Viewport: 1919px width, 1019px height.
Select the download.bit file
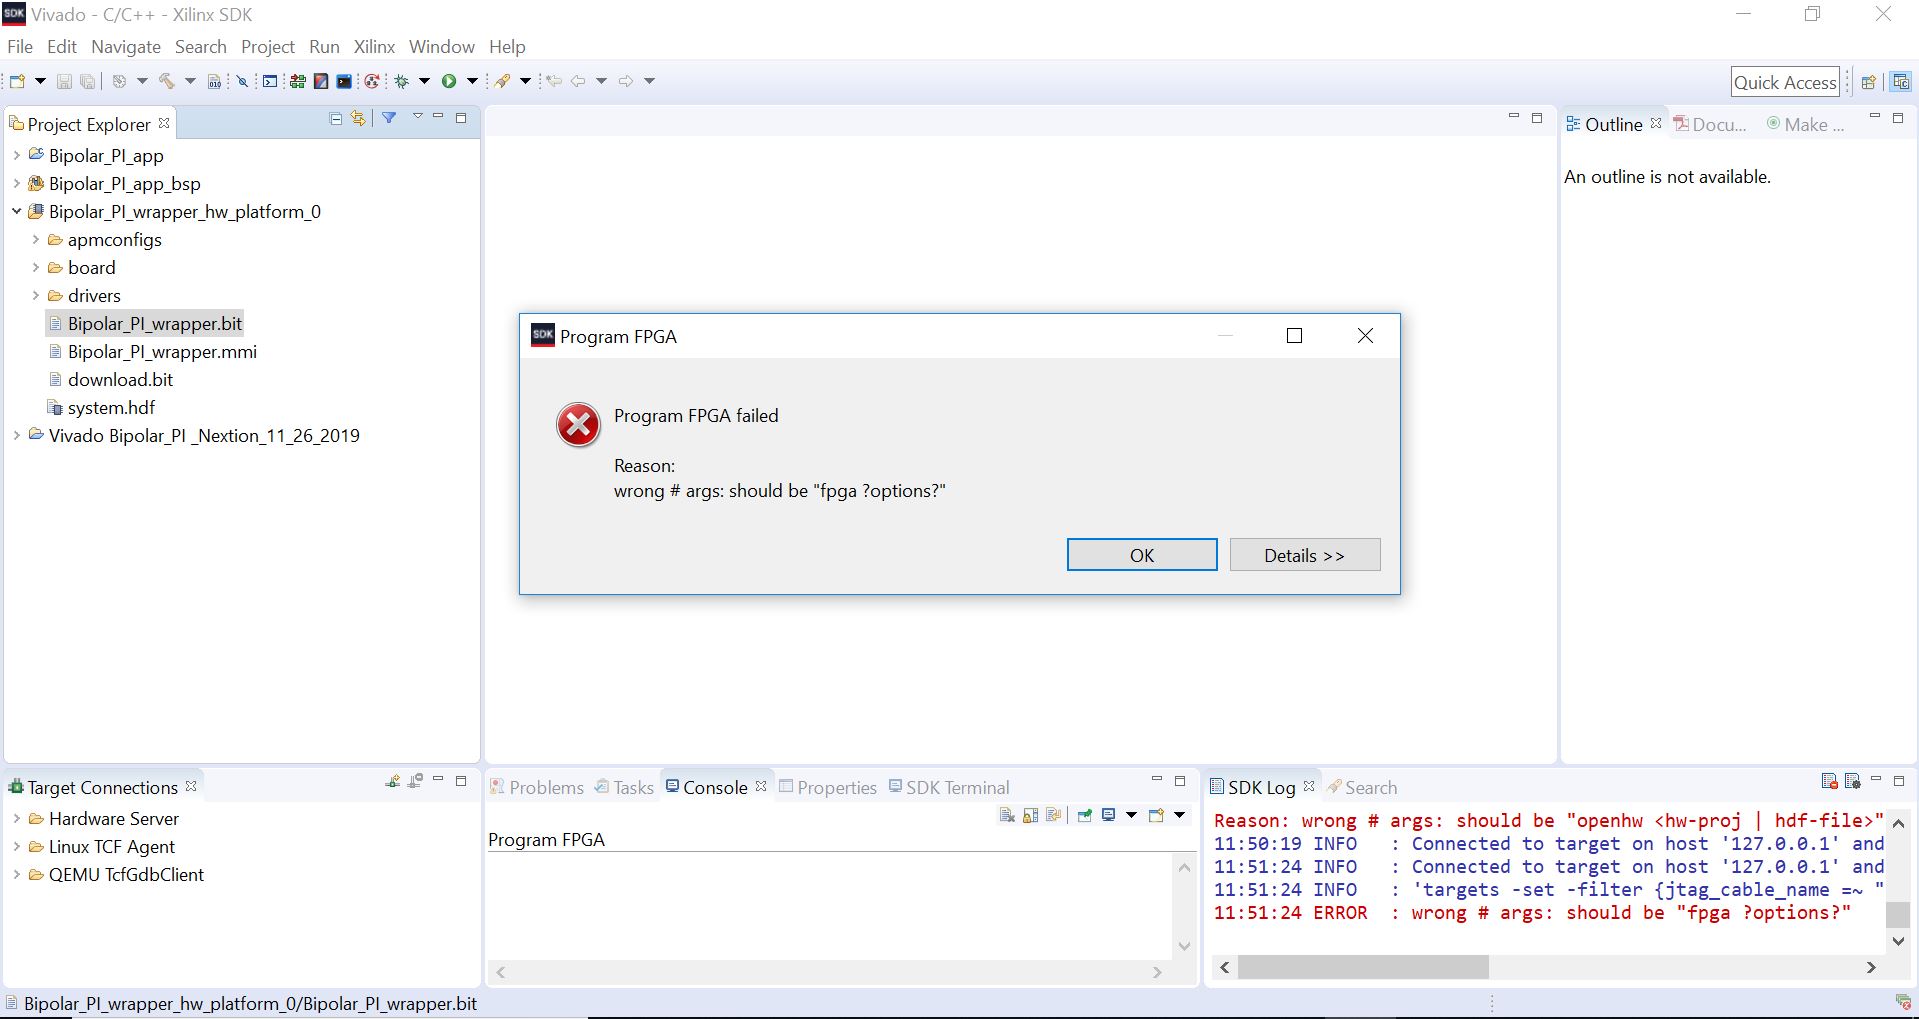(120, 379)
